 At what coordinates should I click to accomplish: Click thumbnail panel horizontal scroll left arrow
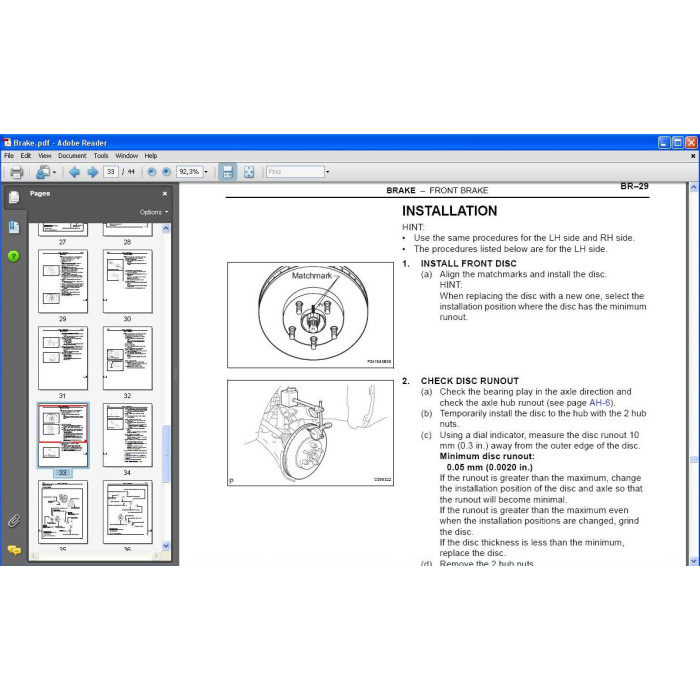34,556
